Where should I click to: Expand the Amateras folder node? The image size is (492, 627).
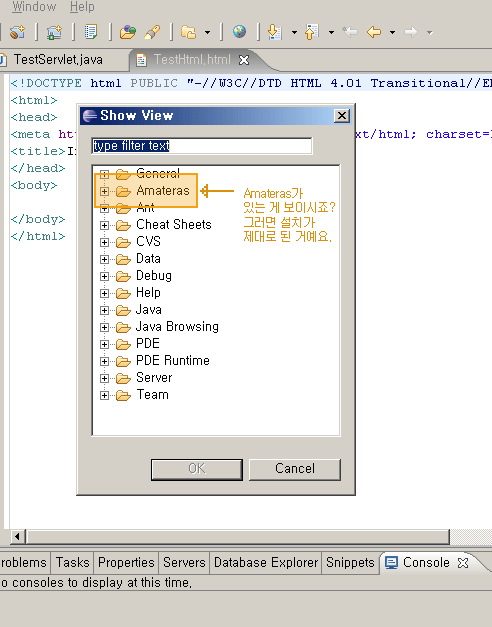click(x=104, y=191)
